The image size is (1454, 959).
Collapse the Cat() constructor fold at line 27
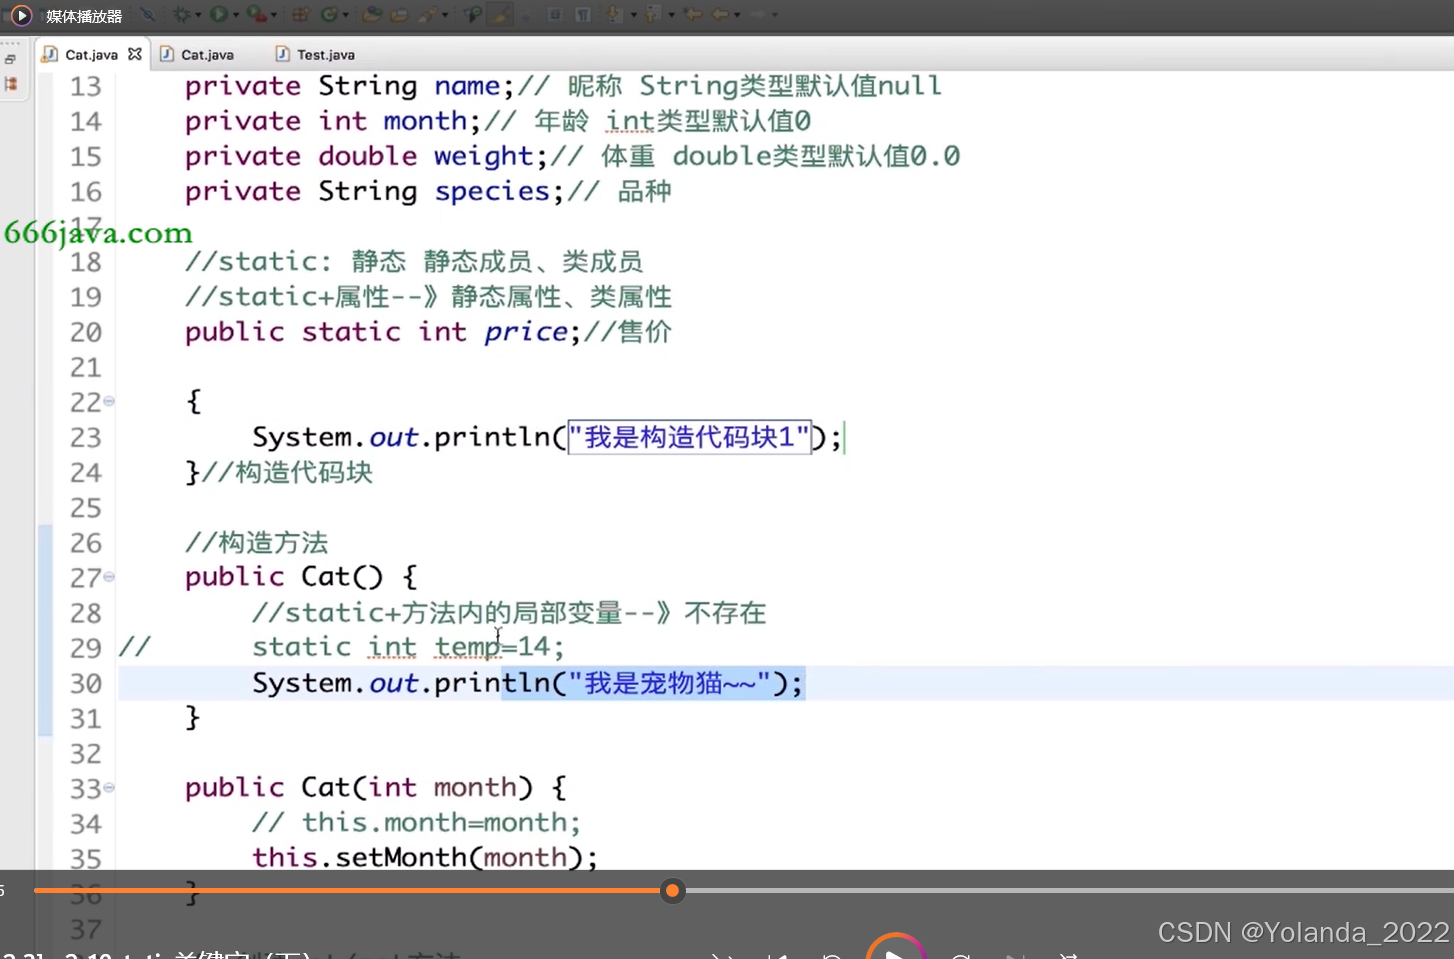[109, 576]
